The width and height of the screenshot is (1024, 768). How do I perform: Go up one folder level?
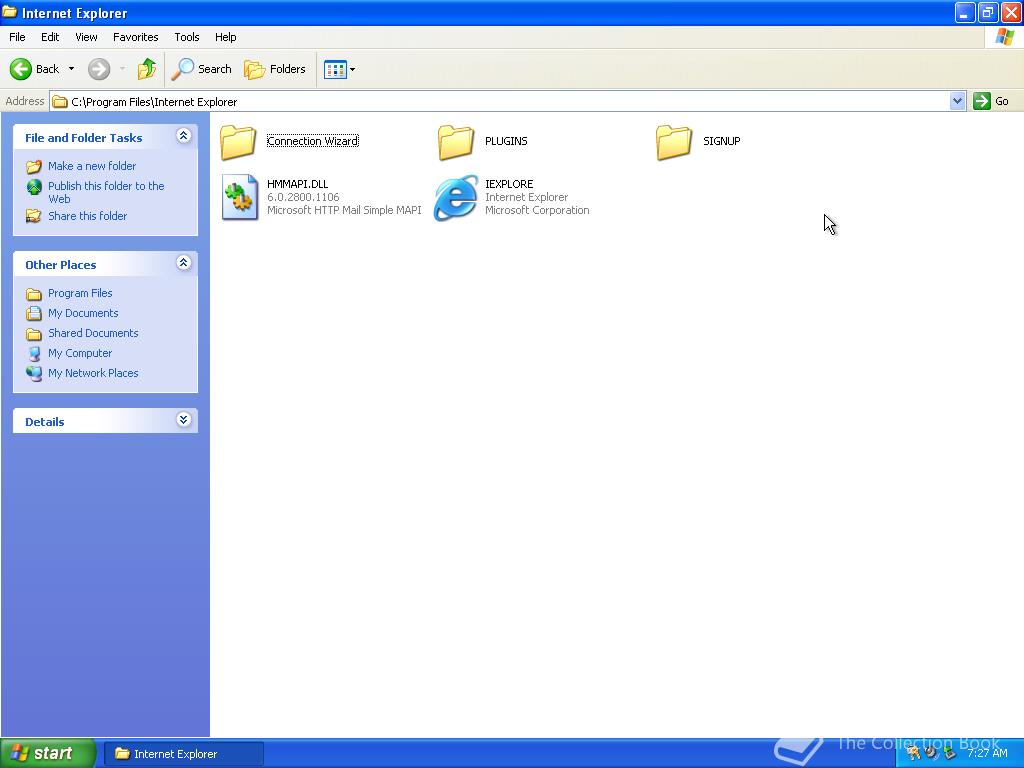coord(147,69)
